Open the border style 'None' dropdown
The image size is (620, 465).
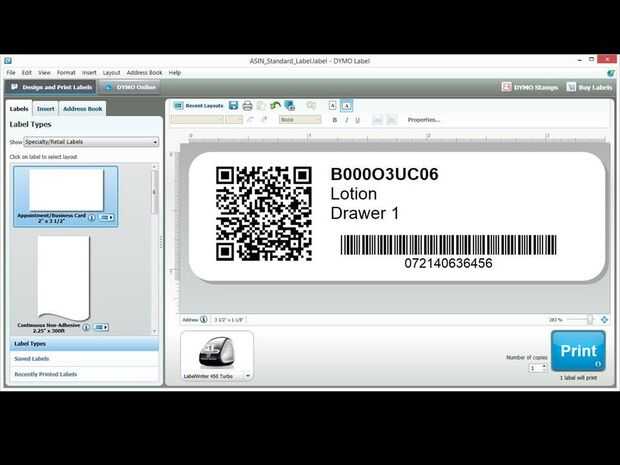point(300,119)
